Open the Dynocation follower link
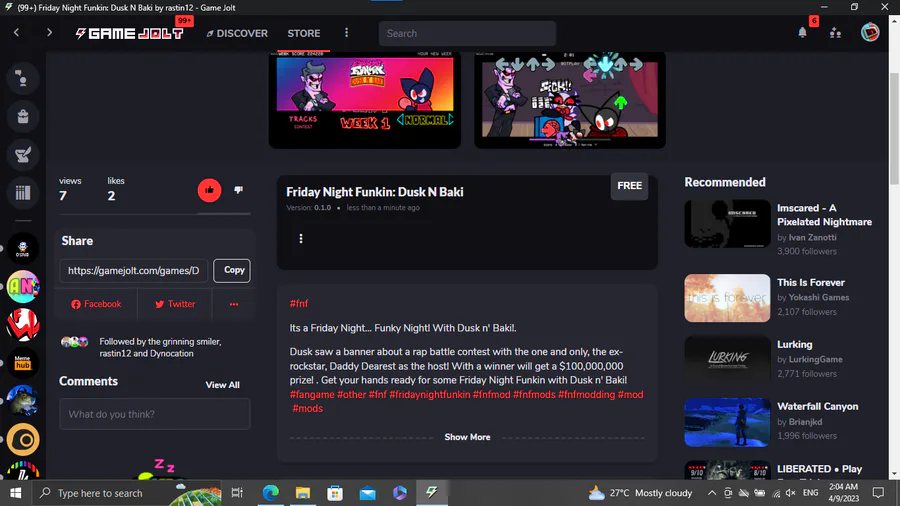The height and width of the screenshot is (506, 900). click(171, 353)
